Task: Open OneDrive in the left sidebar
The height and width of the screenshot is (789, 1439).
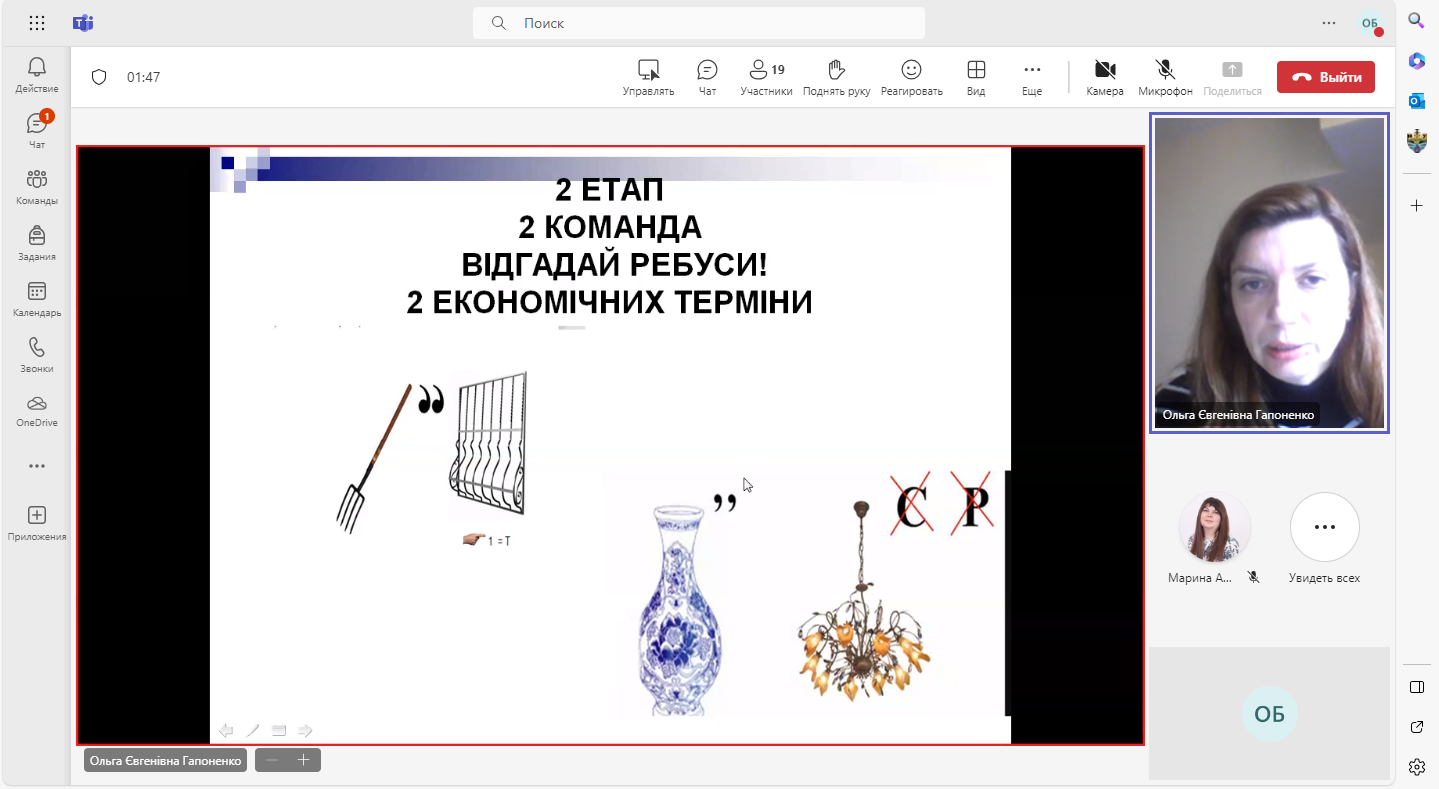Action: [x=37, y=411]
